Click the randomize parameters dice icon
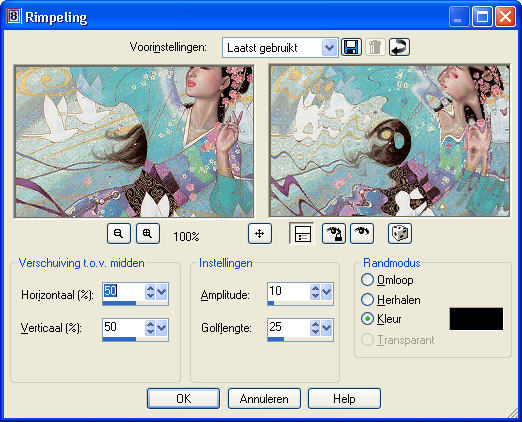Image resolution: width=522 pixels, height=422 pixels. [x=400, y=233]
